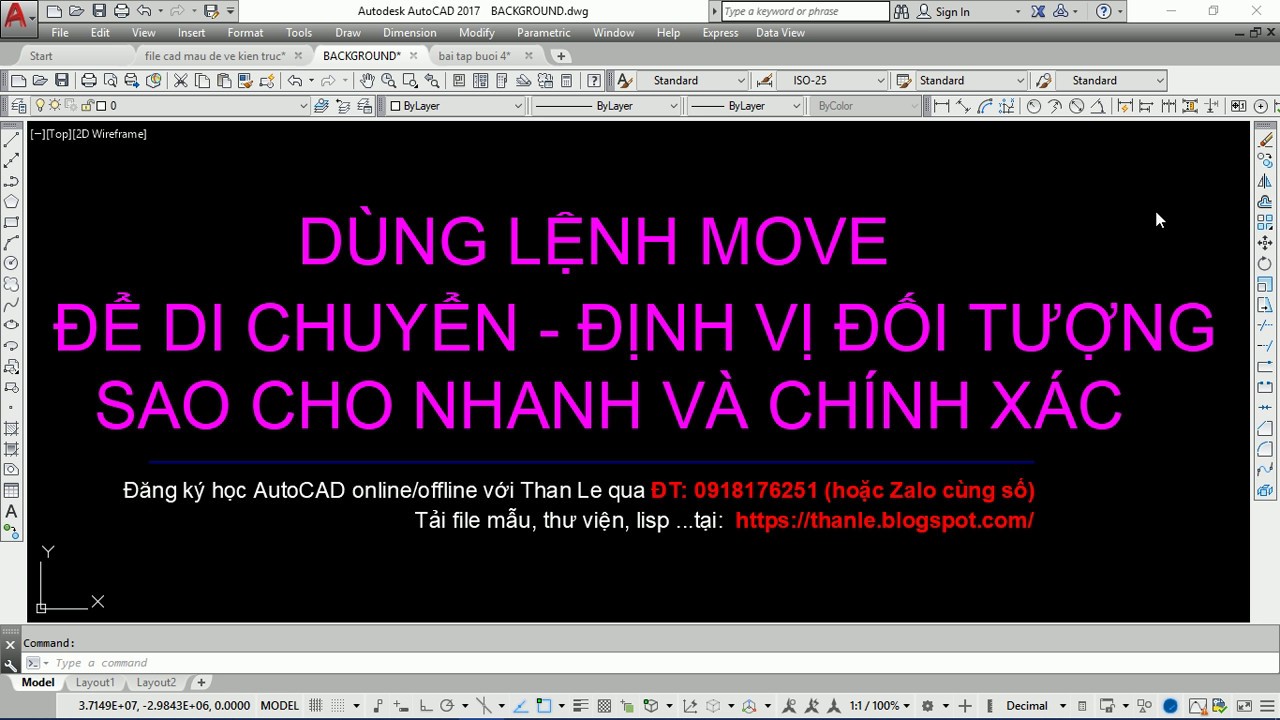Select the Line tool in Draw toolbar

[12, 141]
